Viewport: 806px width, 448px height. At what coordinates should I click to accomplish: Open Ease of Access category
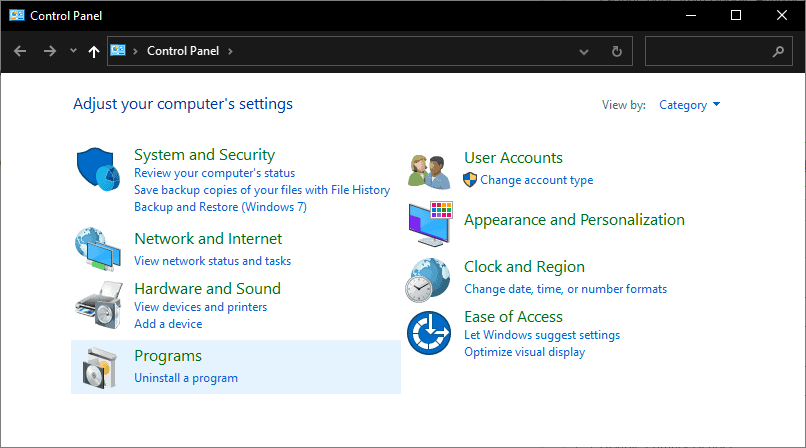tap(514, 316)
